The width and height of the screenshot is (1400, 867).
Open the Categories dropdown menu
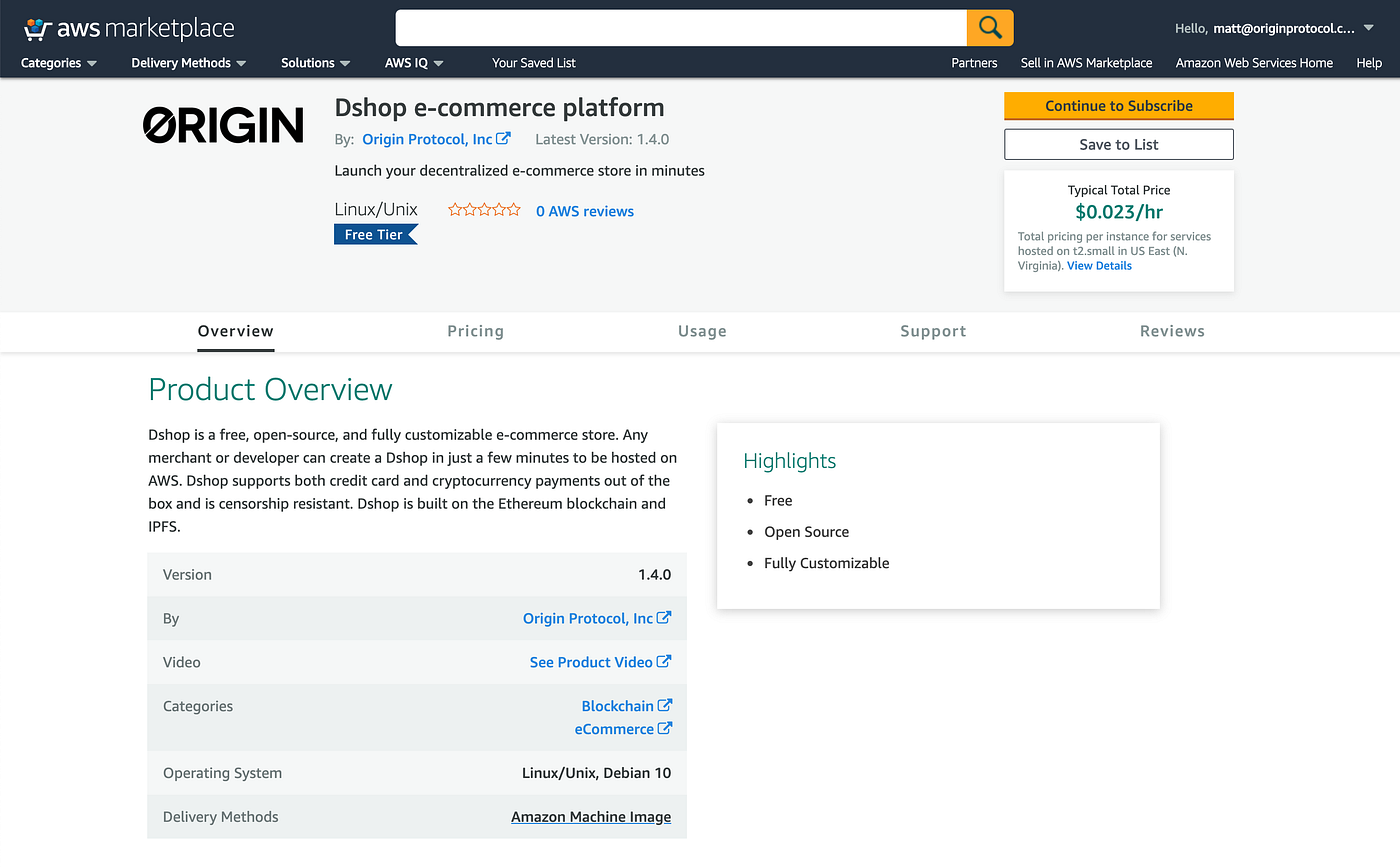pos(60,63)
